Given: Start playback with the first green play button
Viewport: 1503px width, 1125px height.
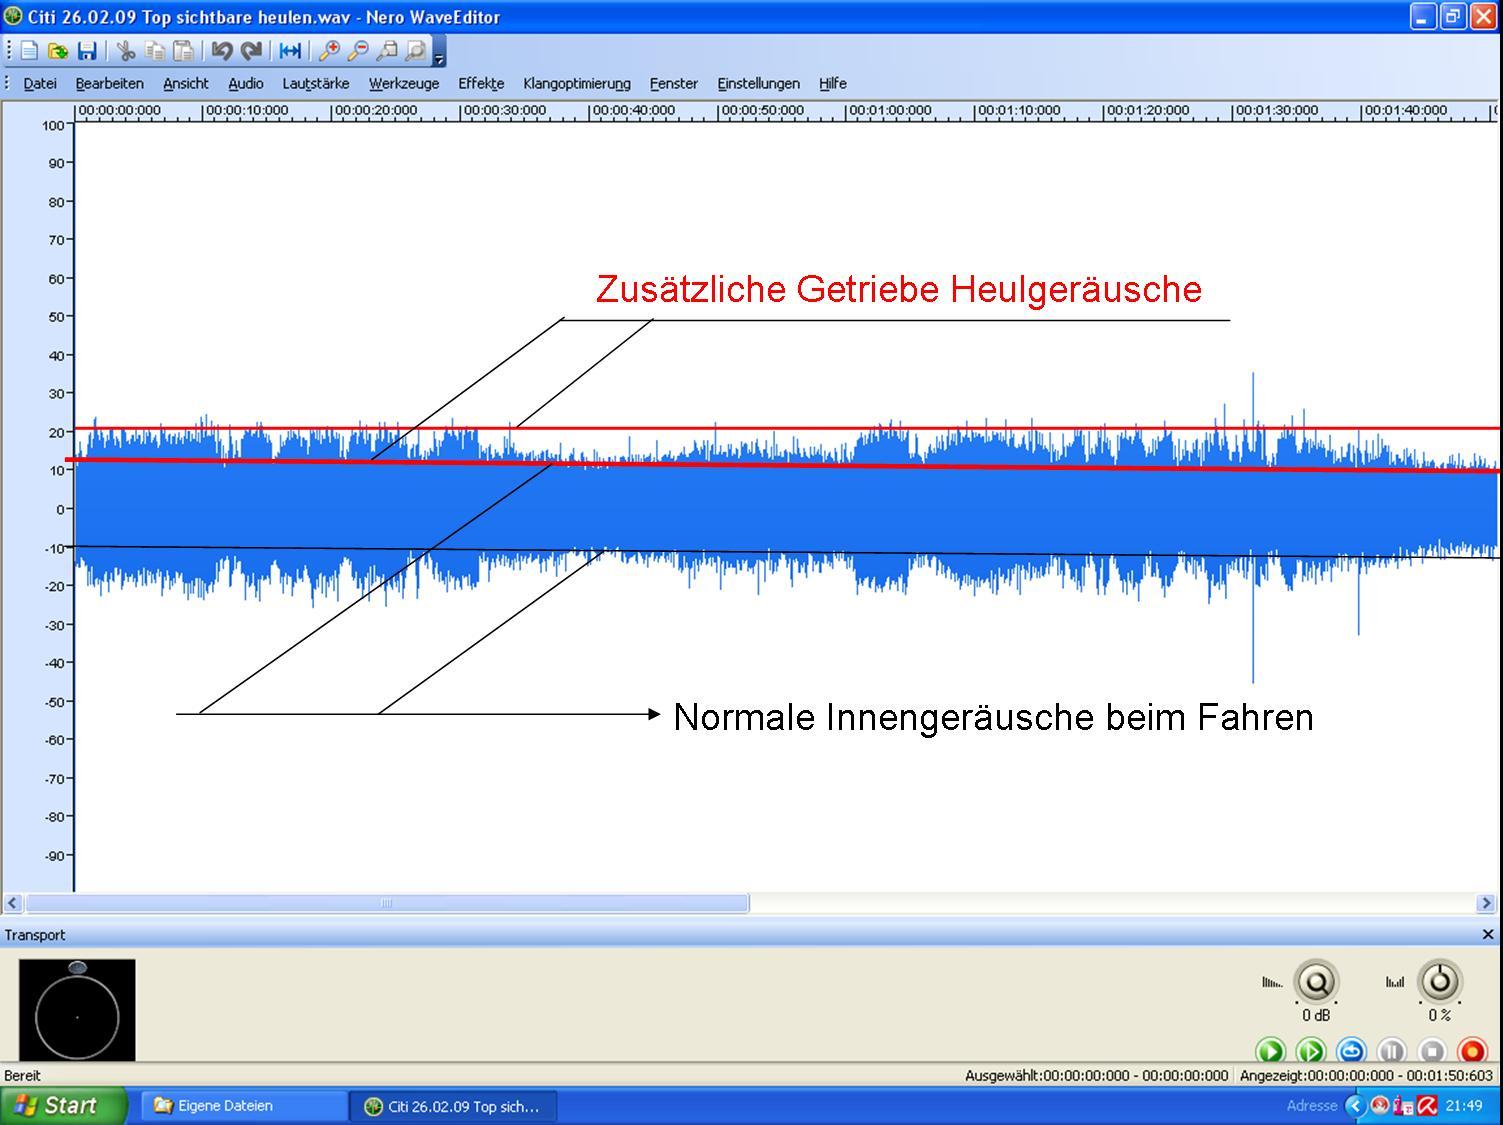Looking at the screenshot, I should [x=1270, y=1051].
